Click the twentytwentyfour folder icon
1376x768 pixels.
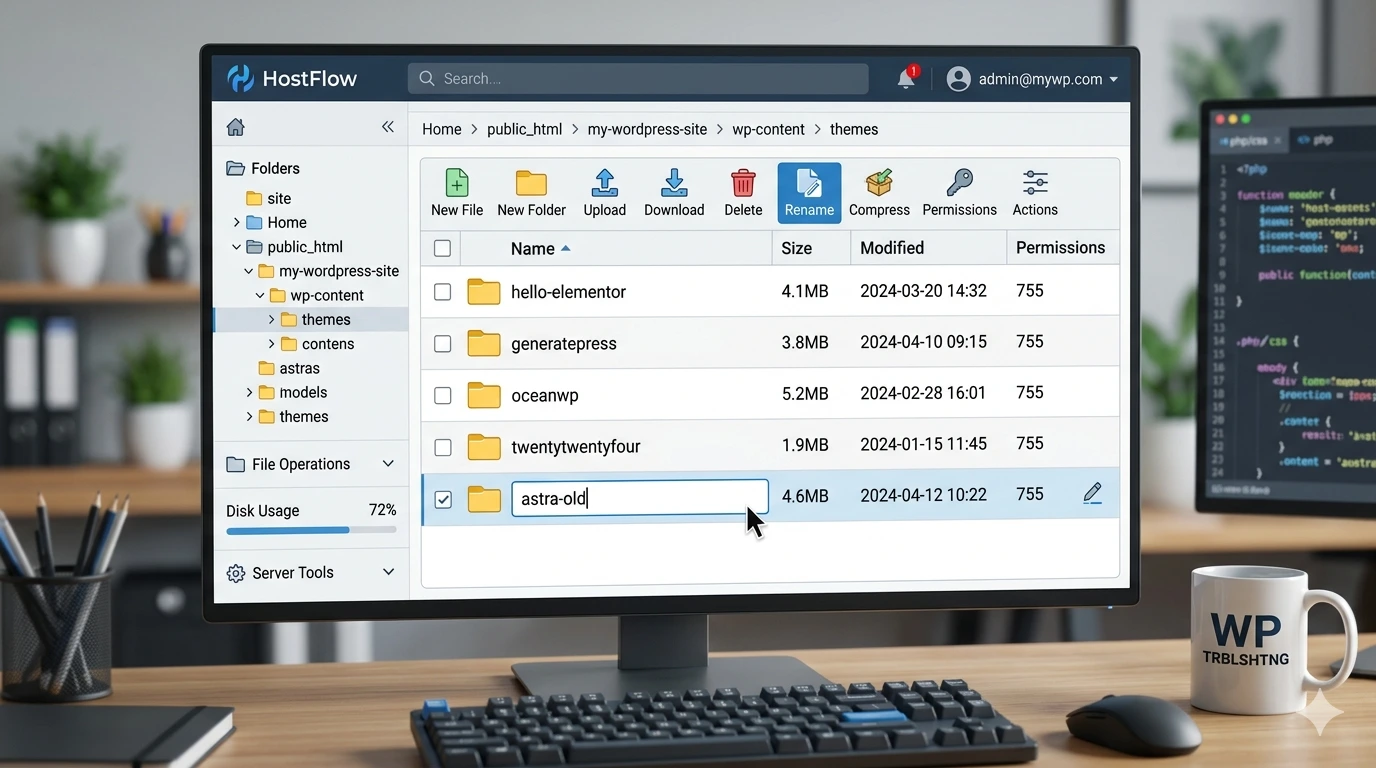pyautogui.click(x=484, y=447)
